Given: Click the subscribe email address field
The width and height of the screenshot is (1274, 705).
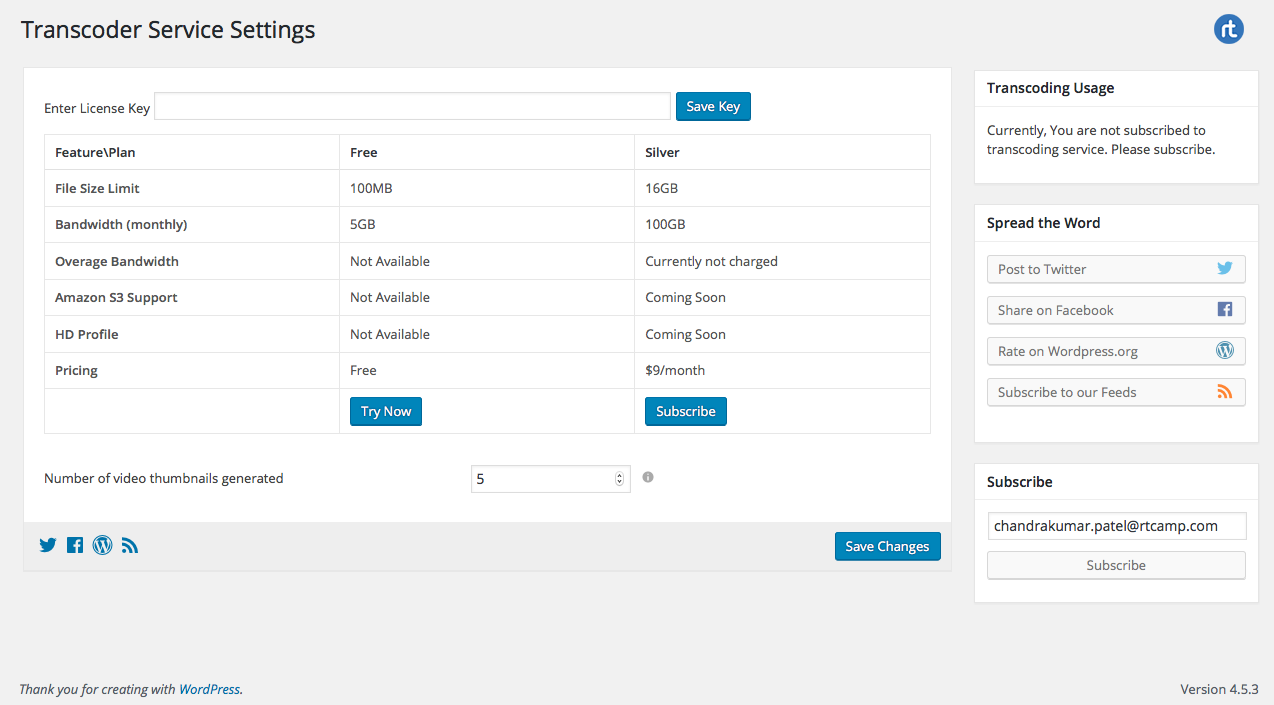Looking at the screenshot, I should coord(1117,526).
